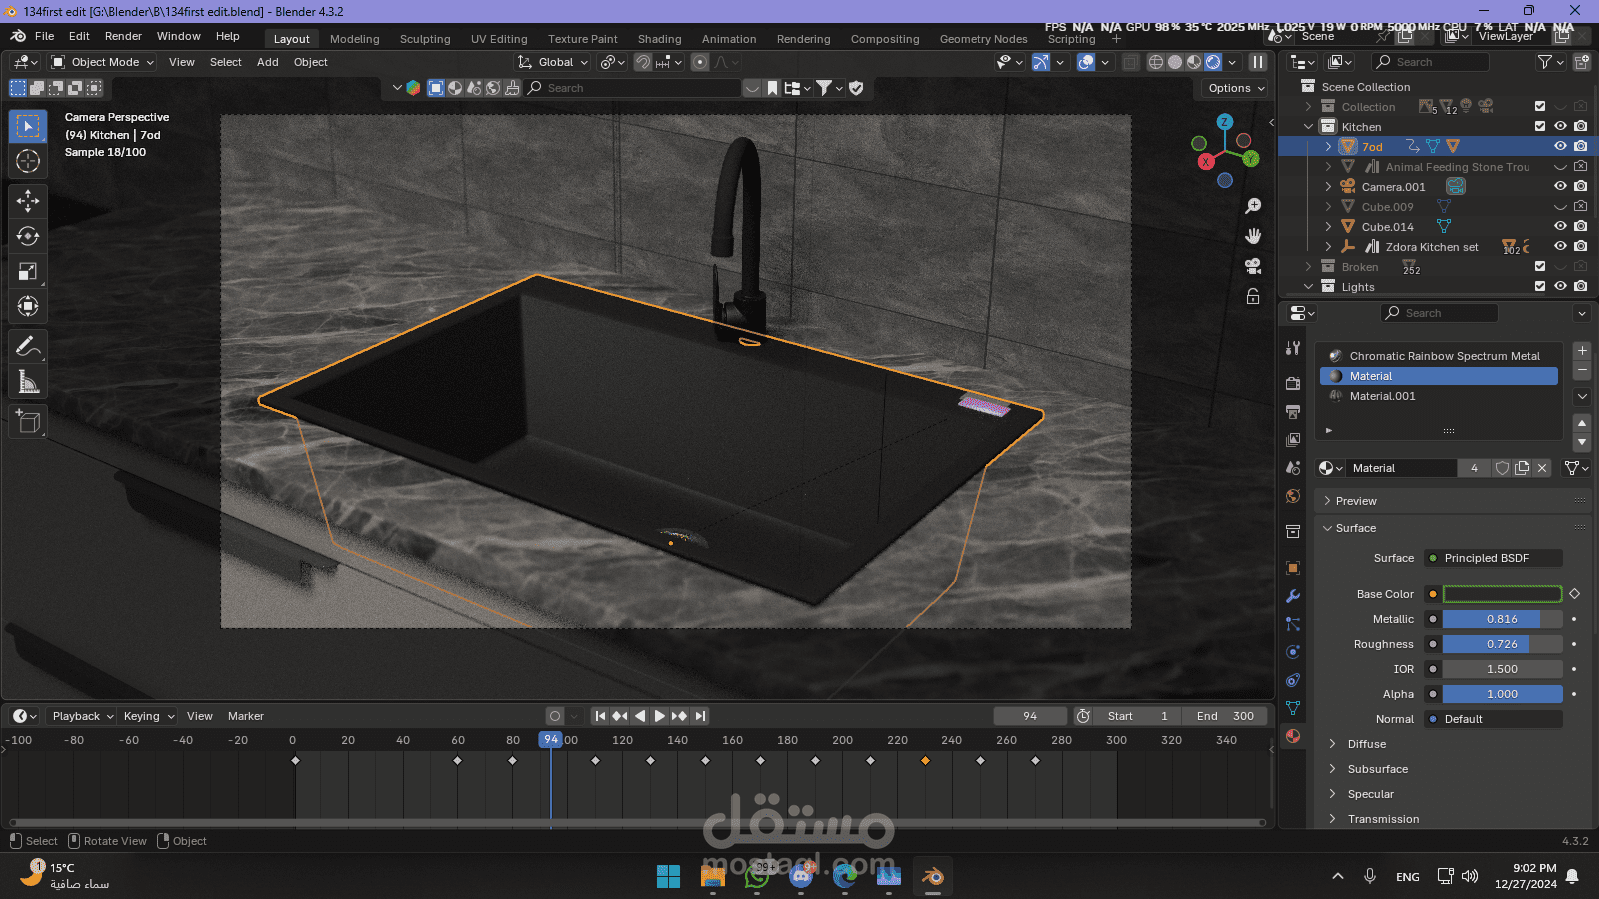
Task: Toggle camera view in viewport
Action: coord(1253,266)
